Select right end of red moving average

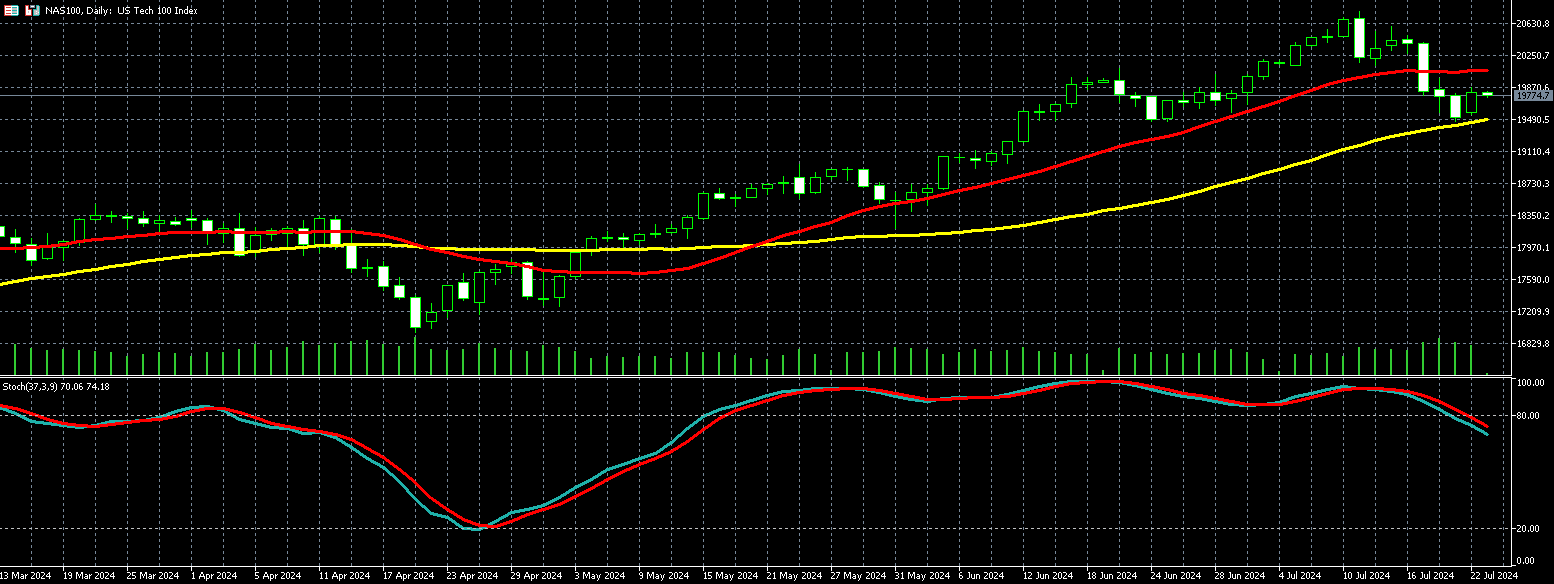(x=1486, y=70)
